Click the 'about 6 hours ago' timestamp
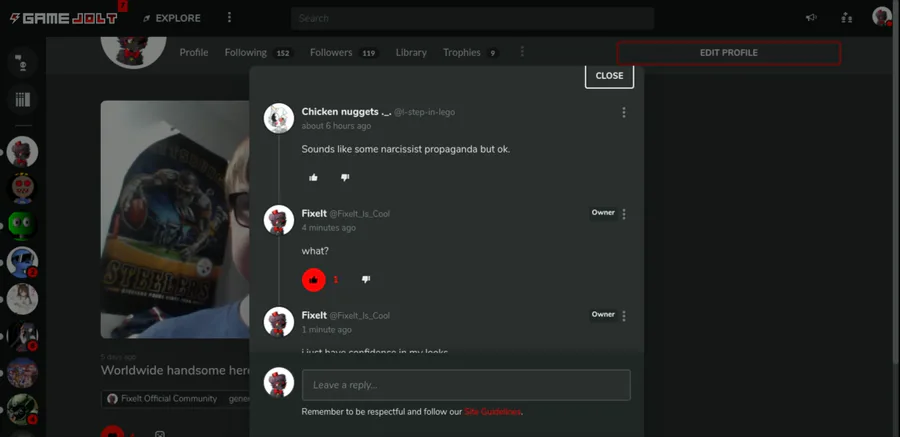This screenshot has height=437, width=900. tap(336, 126)
